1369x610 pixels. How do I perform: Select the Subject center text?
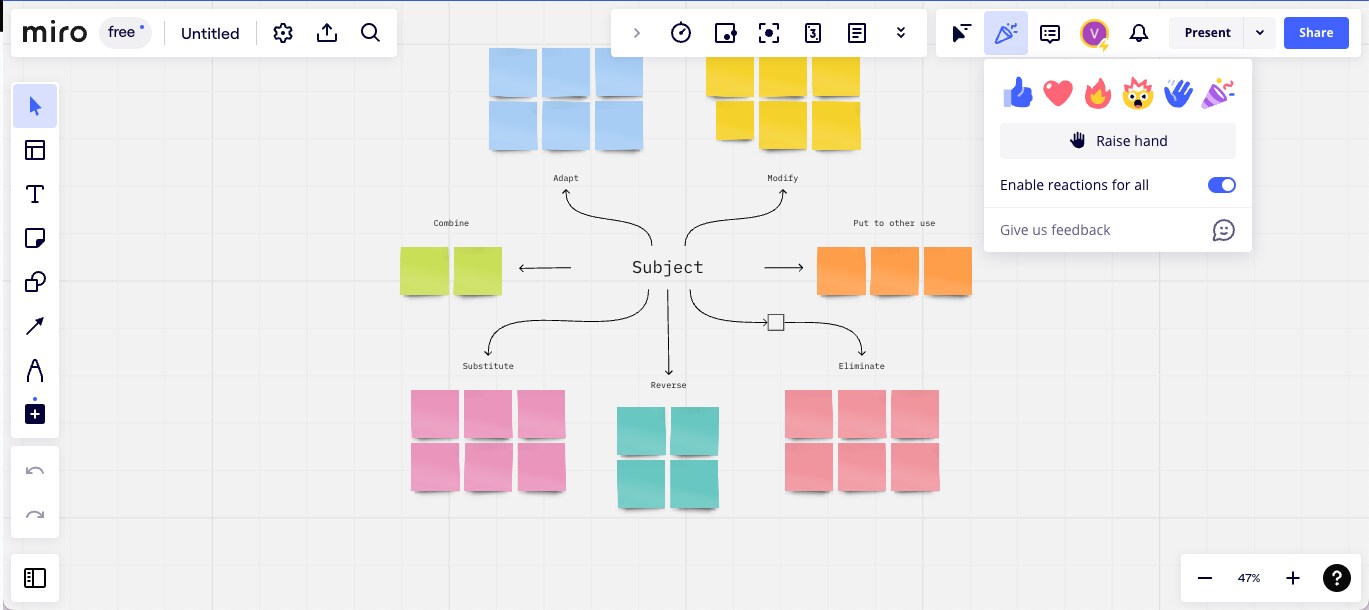[668, 267]
